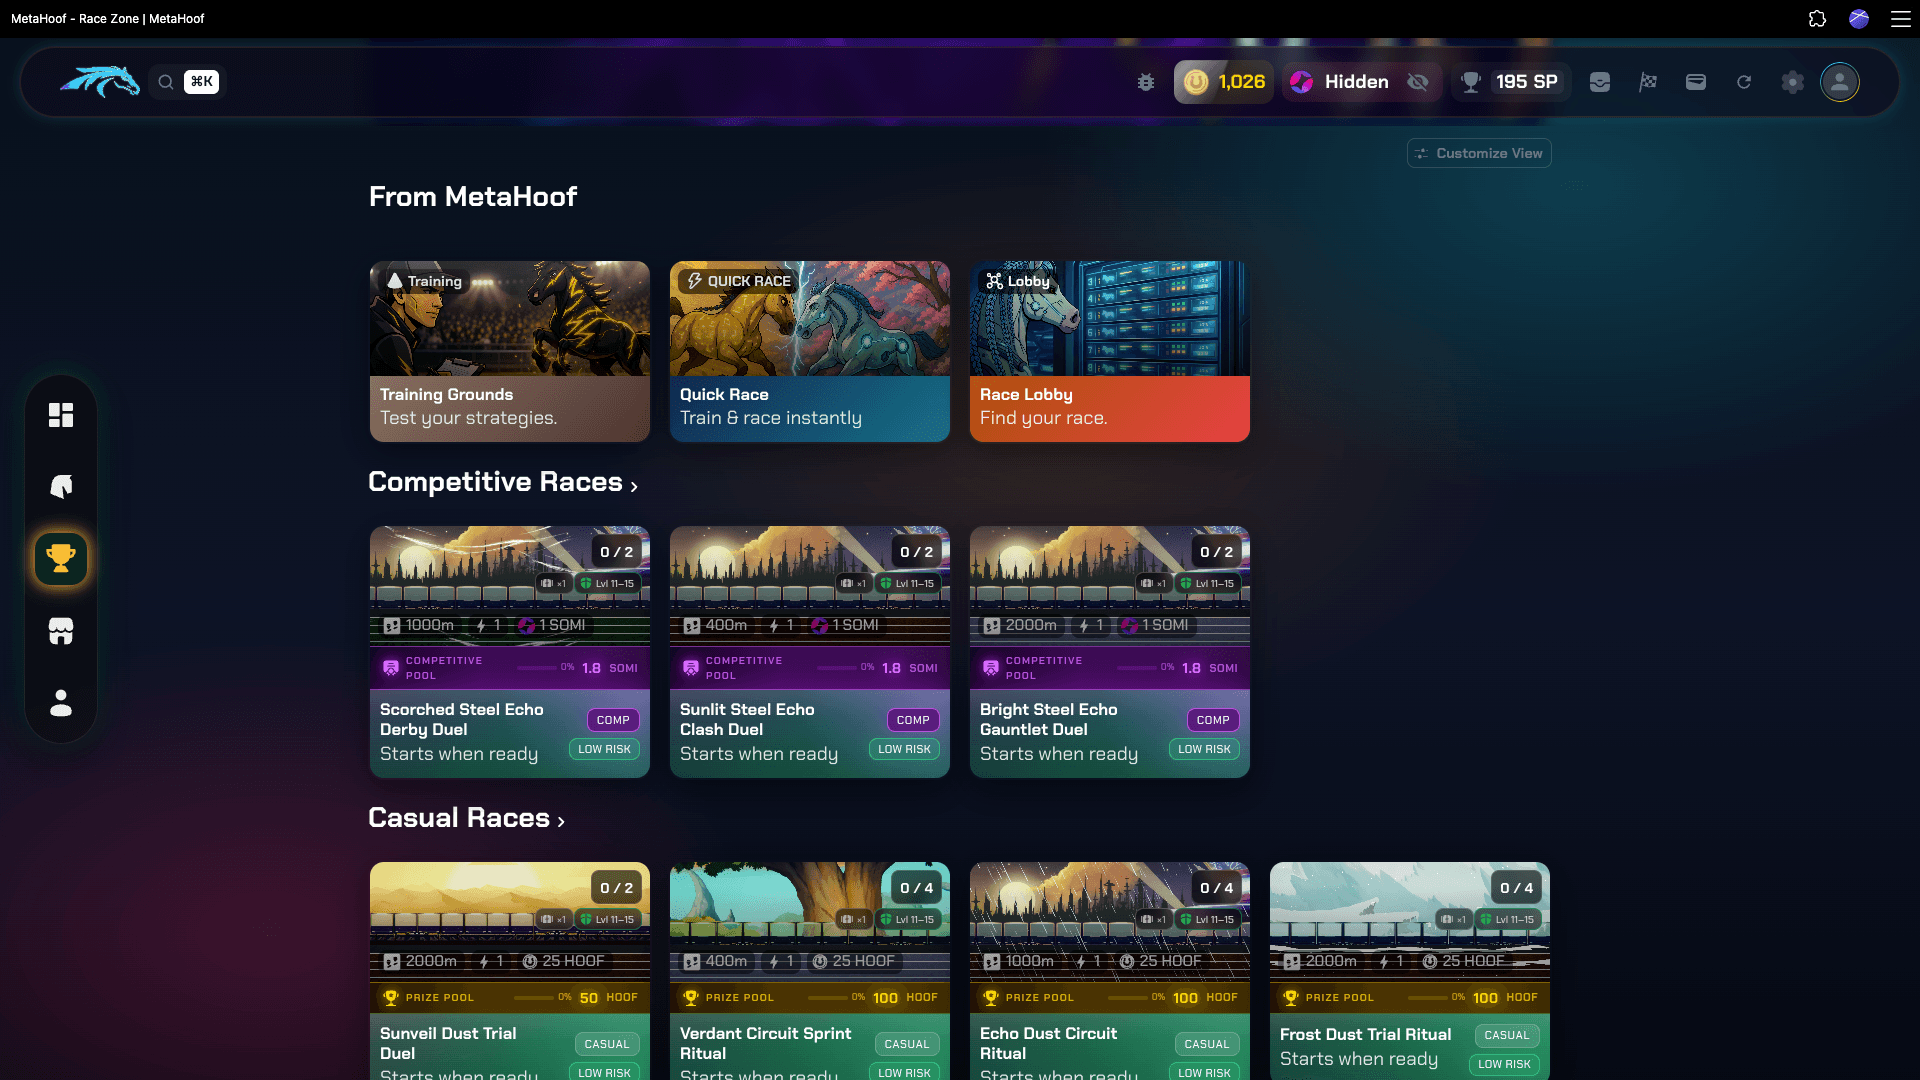Screen dimensions: 1920x1080
Task: Toggle visibility of the Hidden balance
Action: coord(1419,82)
